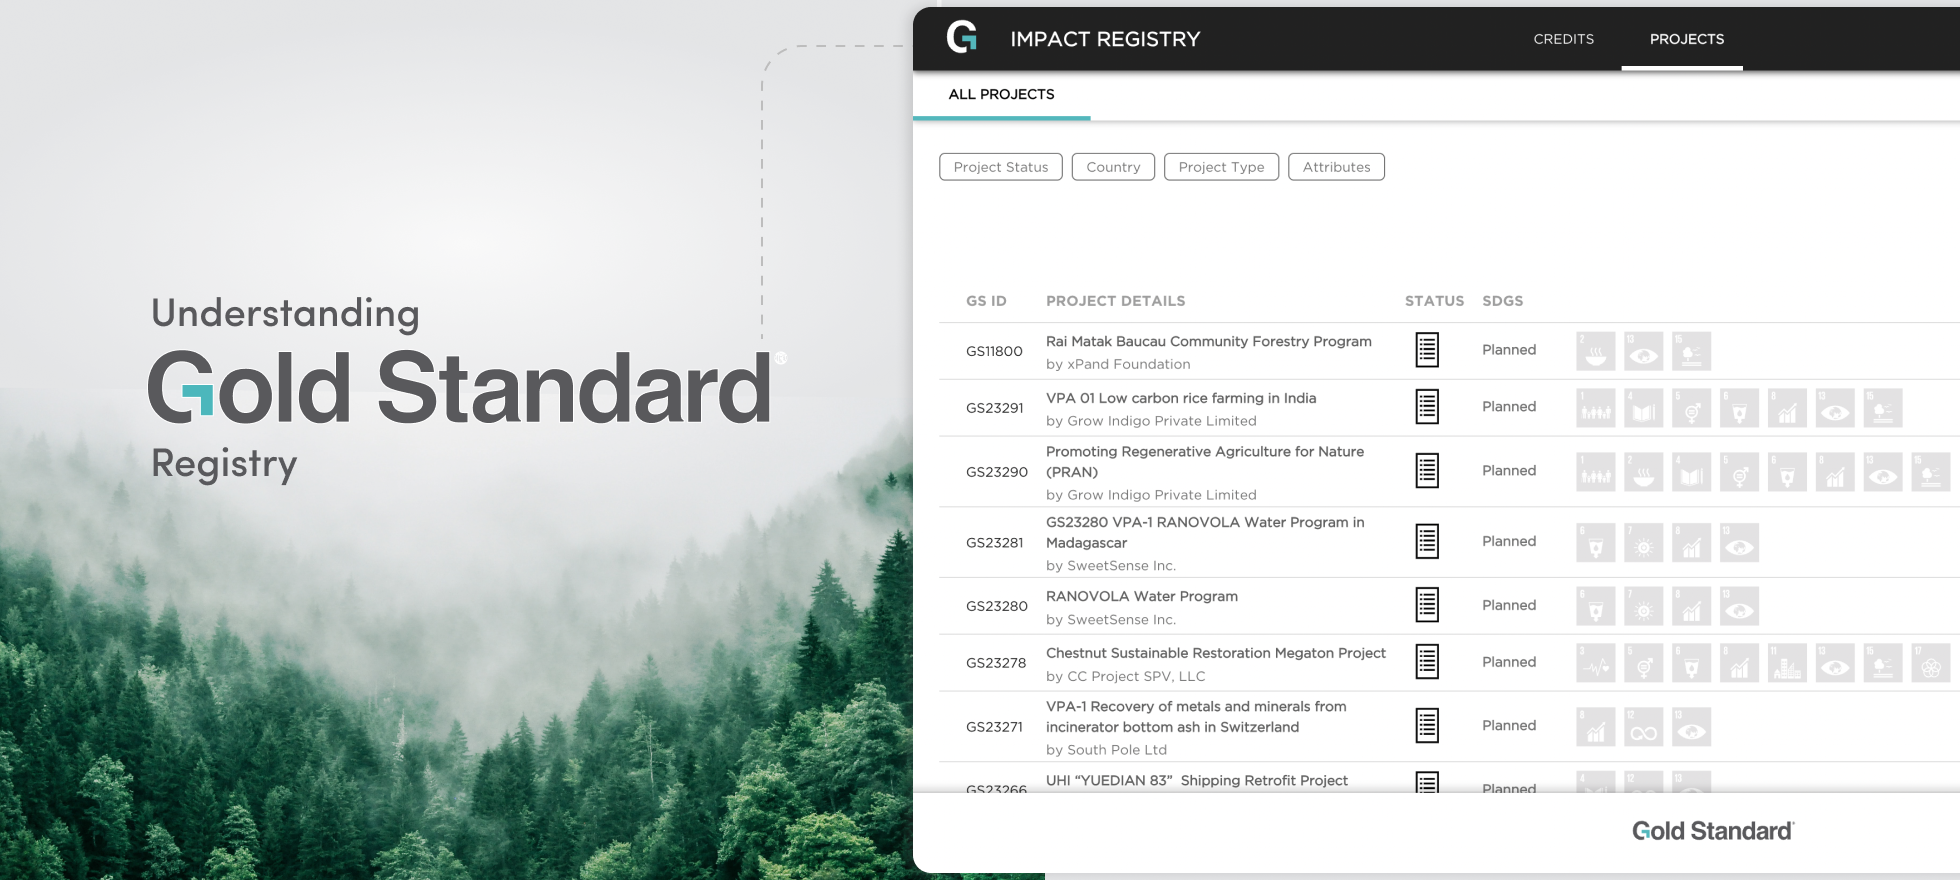Click the STATUS column header

1434,301
